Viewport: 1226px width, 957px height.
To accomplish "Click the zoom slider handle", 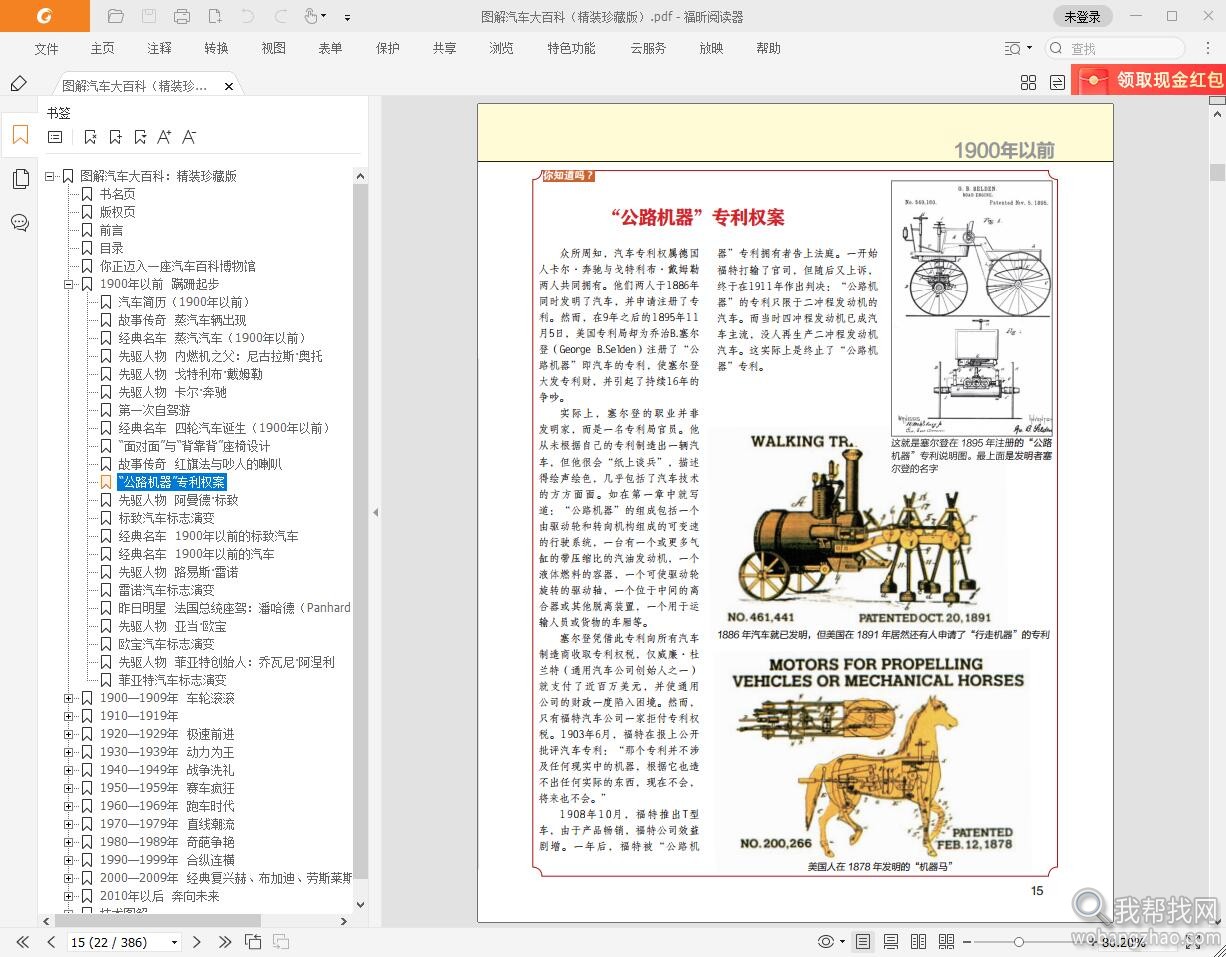I will click(x=1018, y=942).
